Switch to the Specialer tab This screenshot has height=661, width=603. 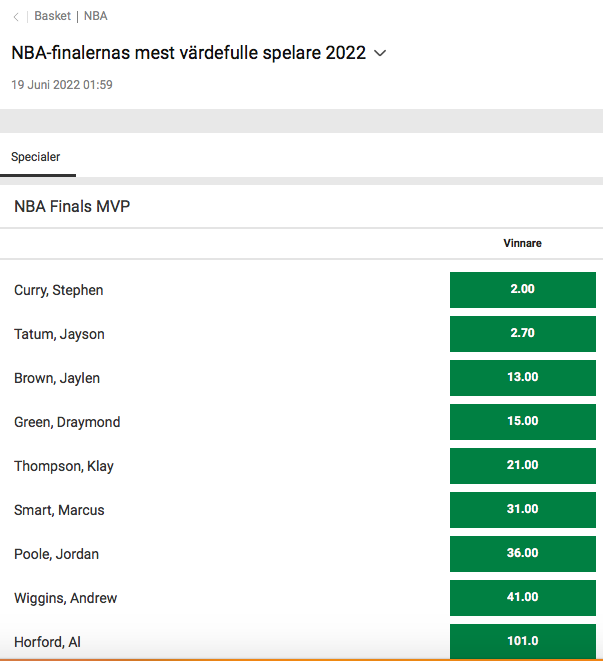pyautogui.click(x=36, y=157)
